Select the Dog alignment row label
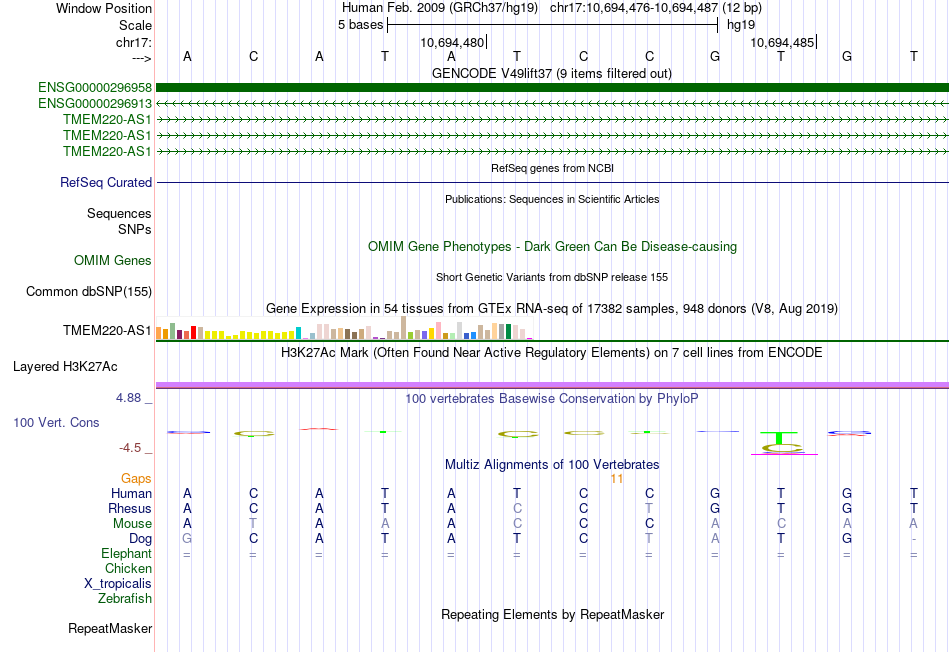The width and height of the screenshot is (950, 652). pos(140,539)
